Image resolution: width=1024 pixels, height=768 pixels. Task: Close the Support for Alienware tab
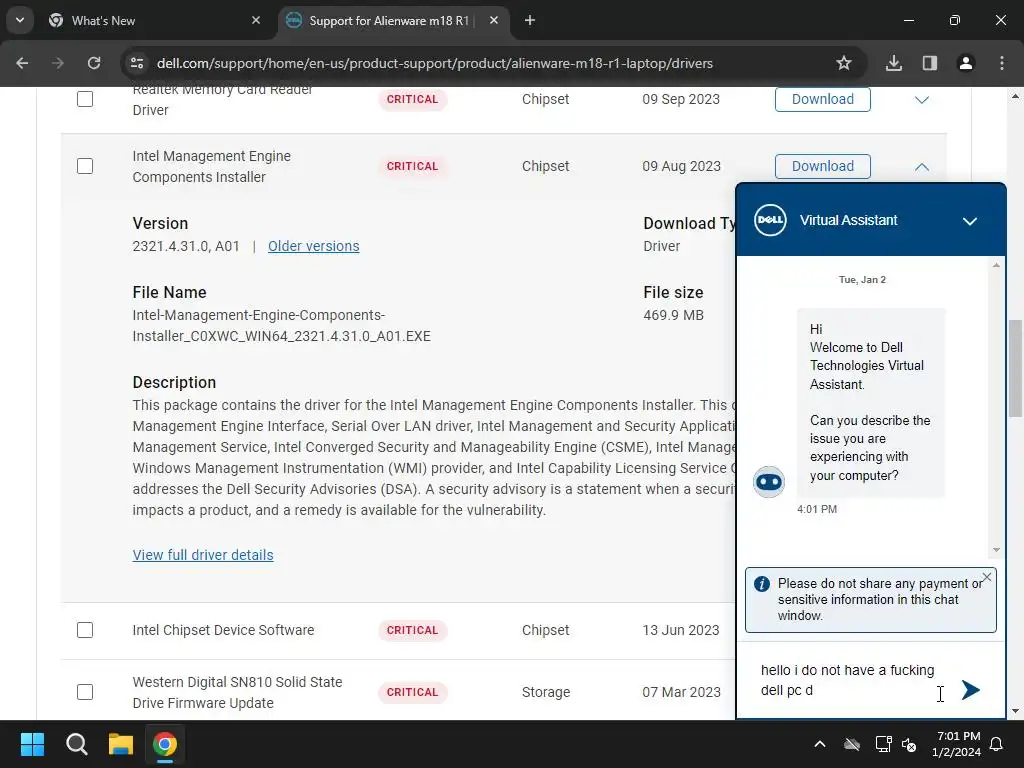494,21
